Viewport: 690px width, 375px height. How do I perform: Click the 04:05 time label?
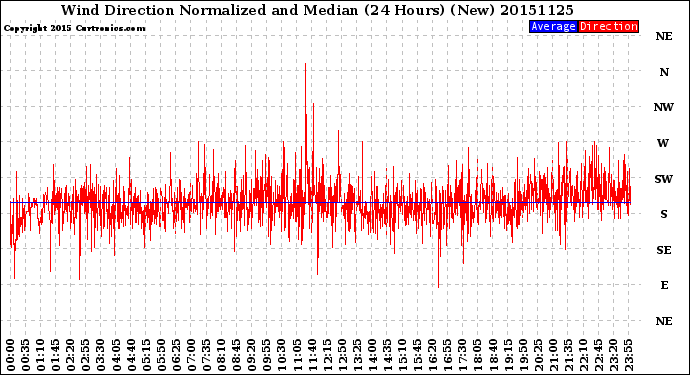(x=116, y=355)
